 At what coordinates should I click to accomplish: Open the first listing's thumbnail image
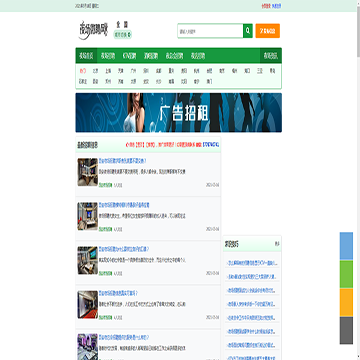pos(88,172)
